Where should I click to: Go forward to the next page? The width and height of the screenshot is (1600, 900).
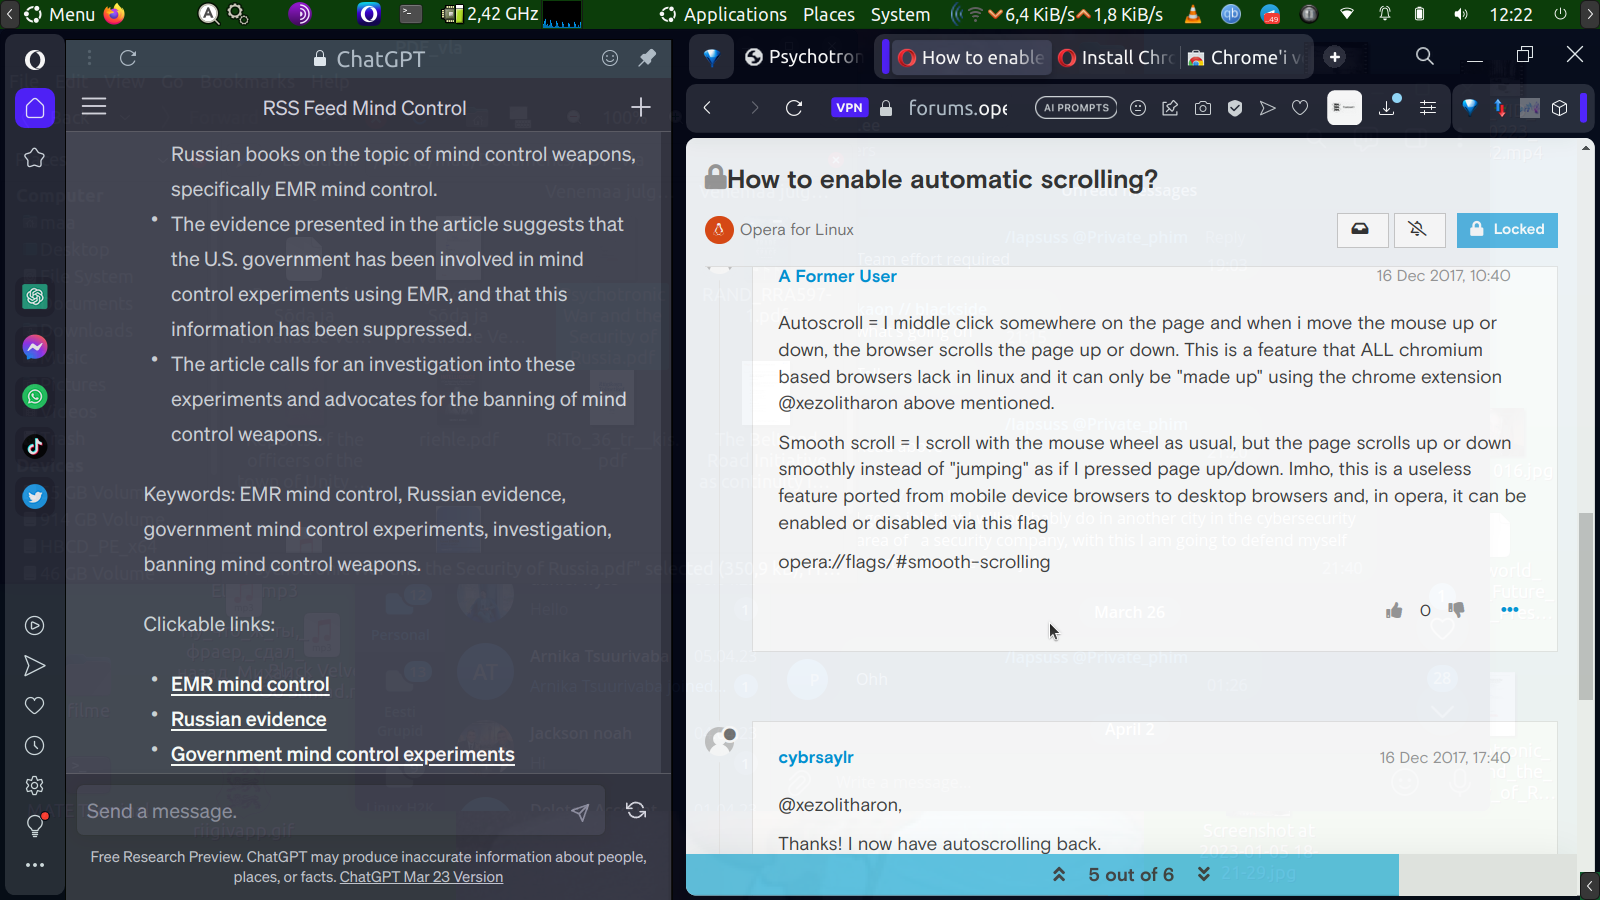(754, 108)
